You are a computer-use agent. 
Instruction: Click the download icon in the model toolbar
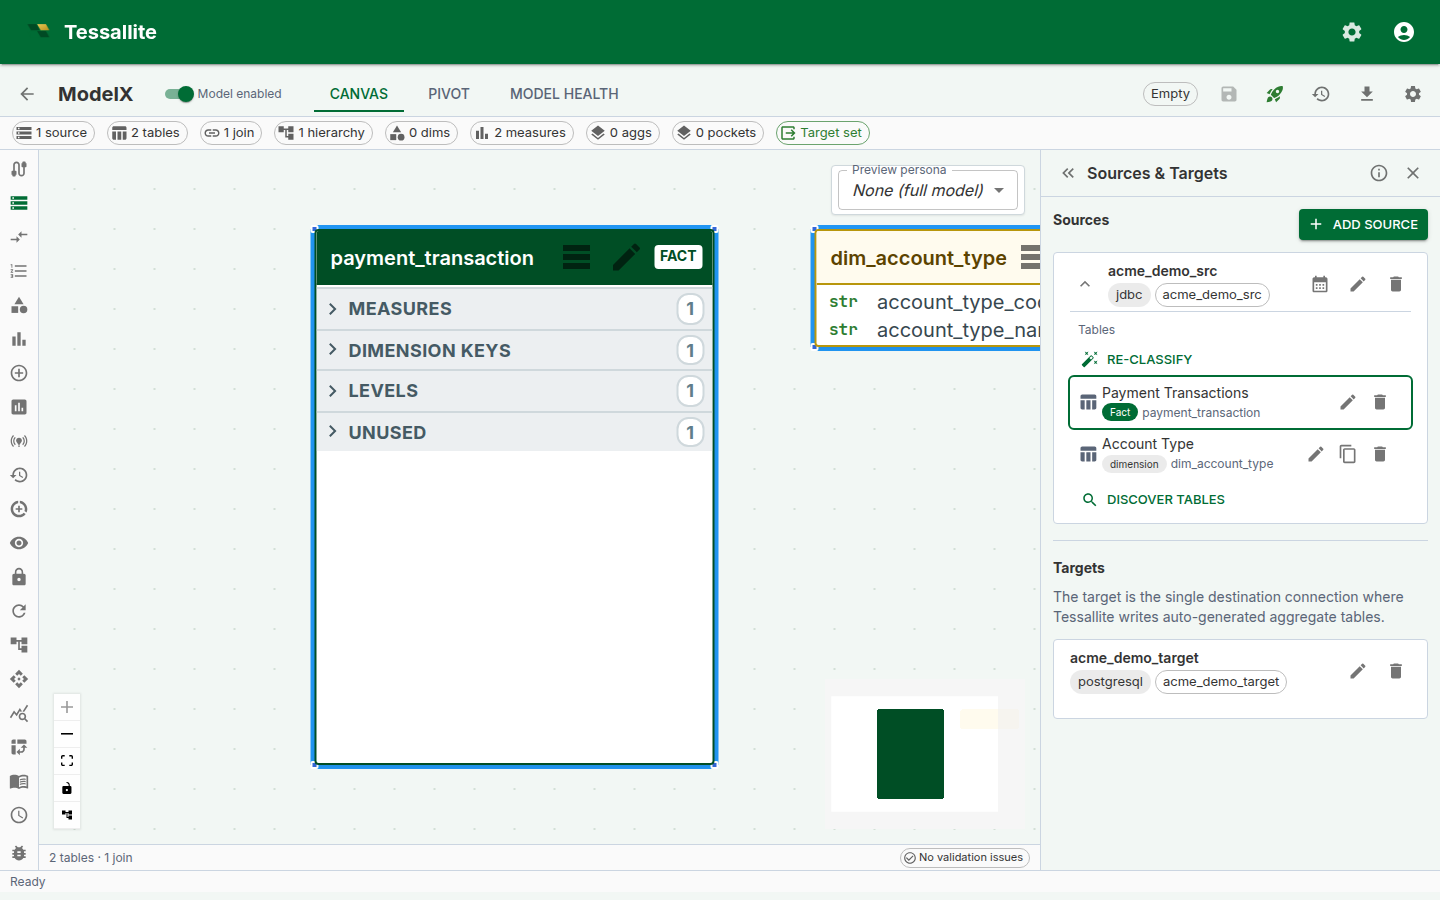[x=1367, y=94]
